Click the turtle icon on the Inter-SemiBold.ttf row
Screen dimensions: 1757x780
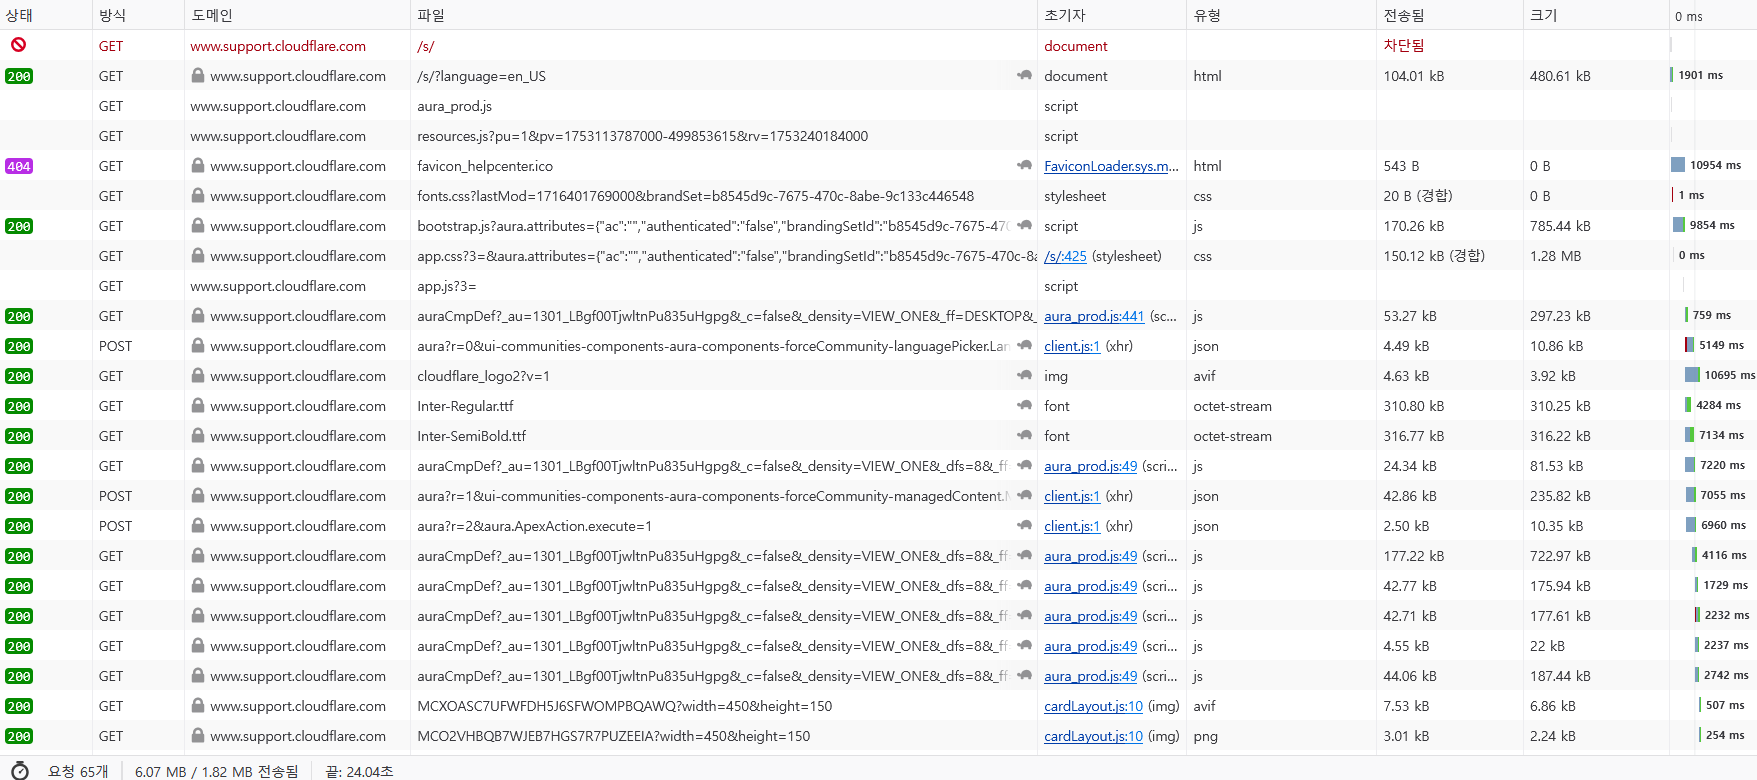pos(1024,436)
